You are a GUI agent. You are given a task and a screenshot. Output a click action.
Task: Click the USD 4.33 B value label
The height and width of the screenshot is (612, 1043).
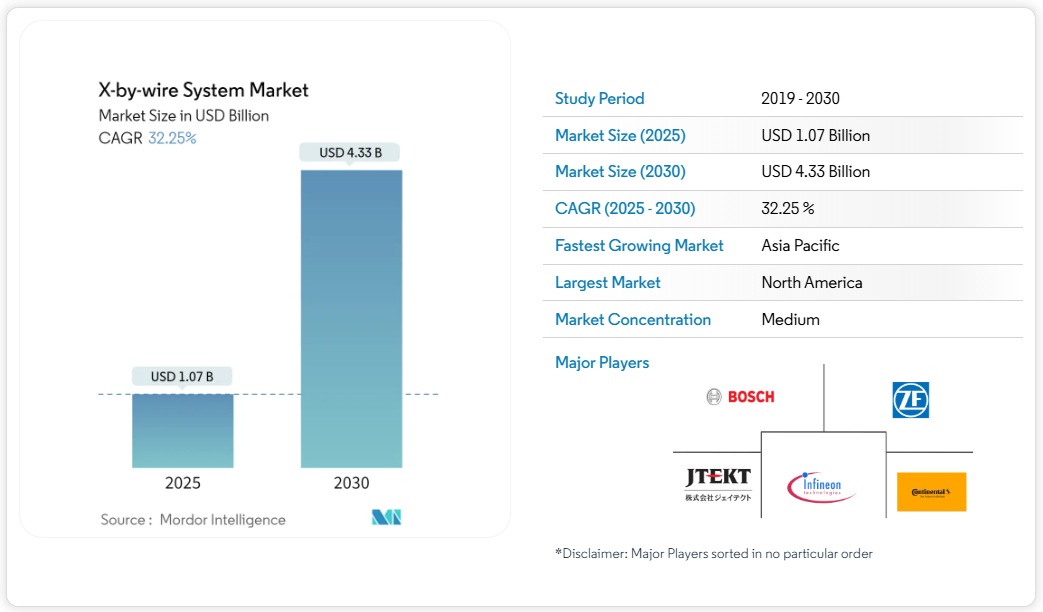pyautogui.click(x=351, y=153)
